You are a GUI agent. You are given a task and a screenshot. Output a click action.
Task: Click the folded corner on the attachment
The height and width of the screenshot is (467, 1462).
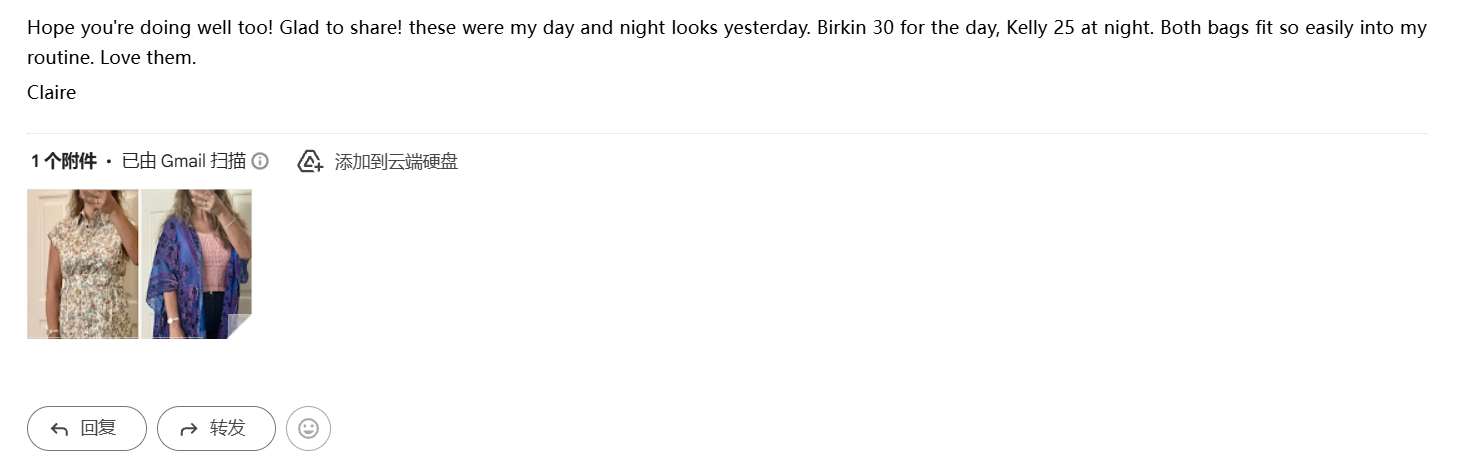coord(240,327)
